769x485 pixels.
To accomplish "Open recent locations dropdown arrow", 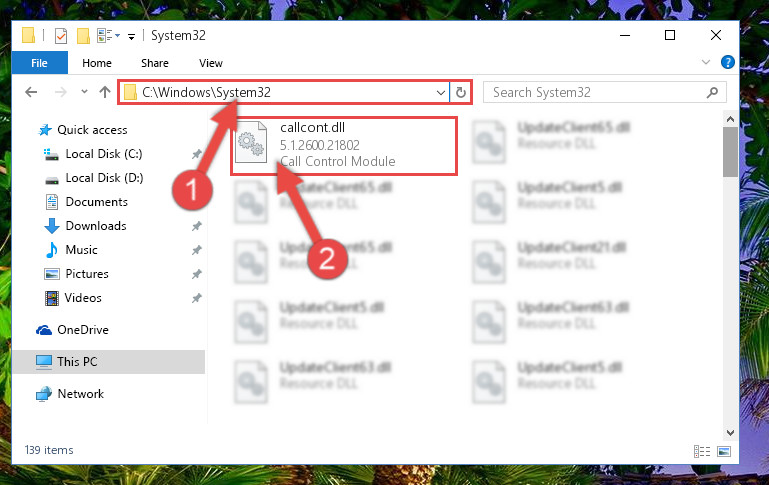I will 84,92.
